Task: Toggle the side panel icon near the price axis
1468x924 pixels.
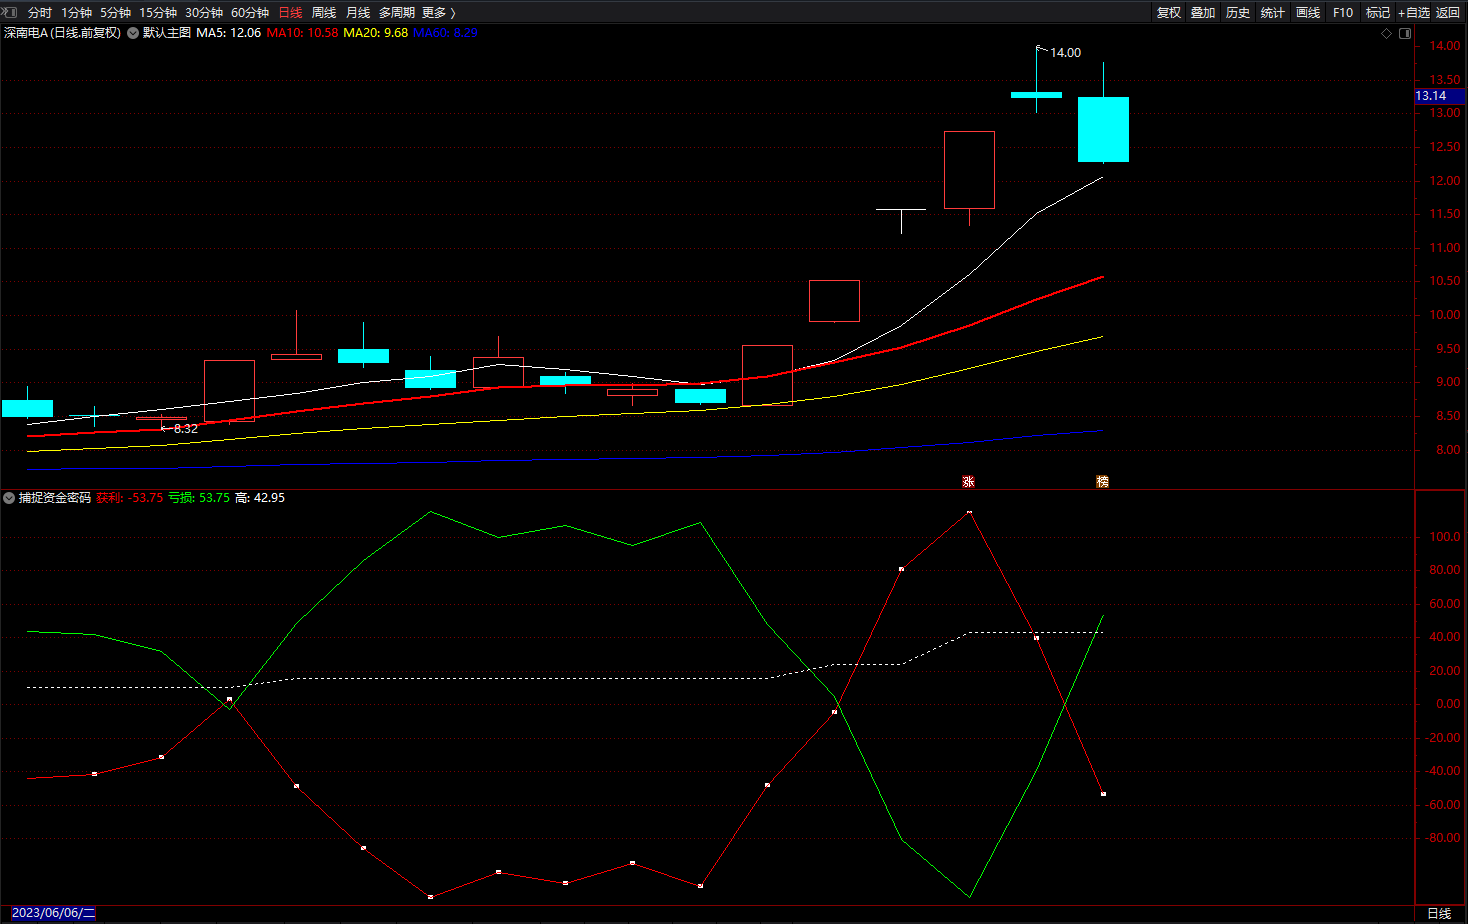Action: 1405,33
